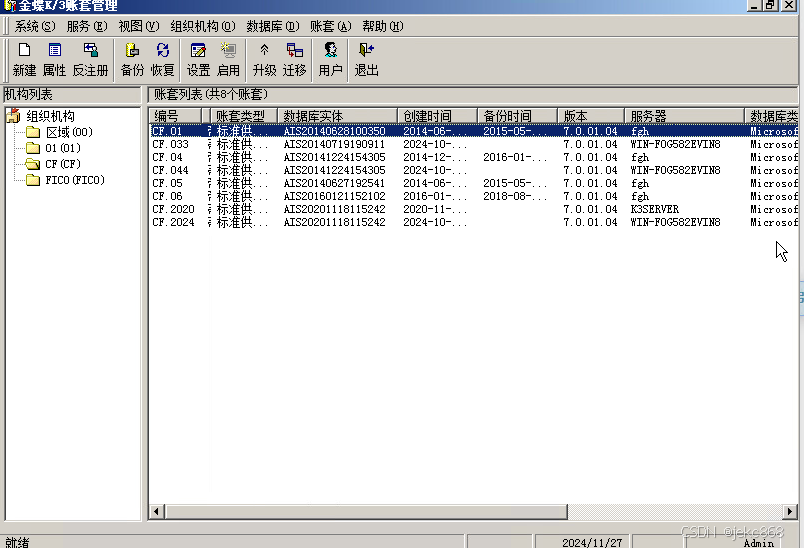
Task: Select the 组织机构 root tree node
Action: tap(50, 116)
